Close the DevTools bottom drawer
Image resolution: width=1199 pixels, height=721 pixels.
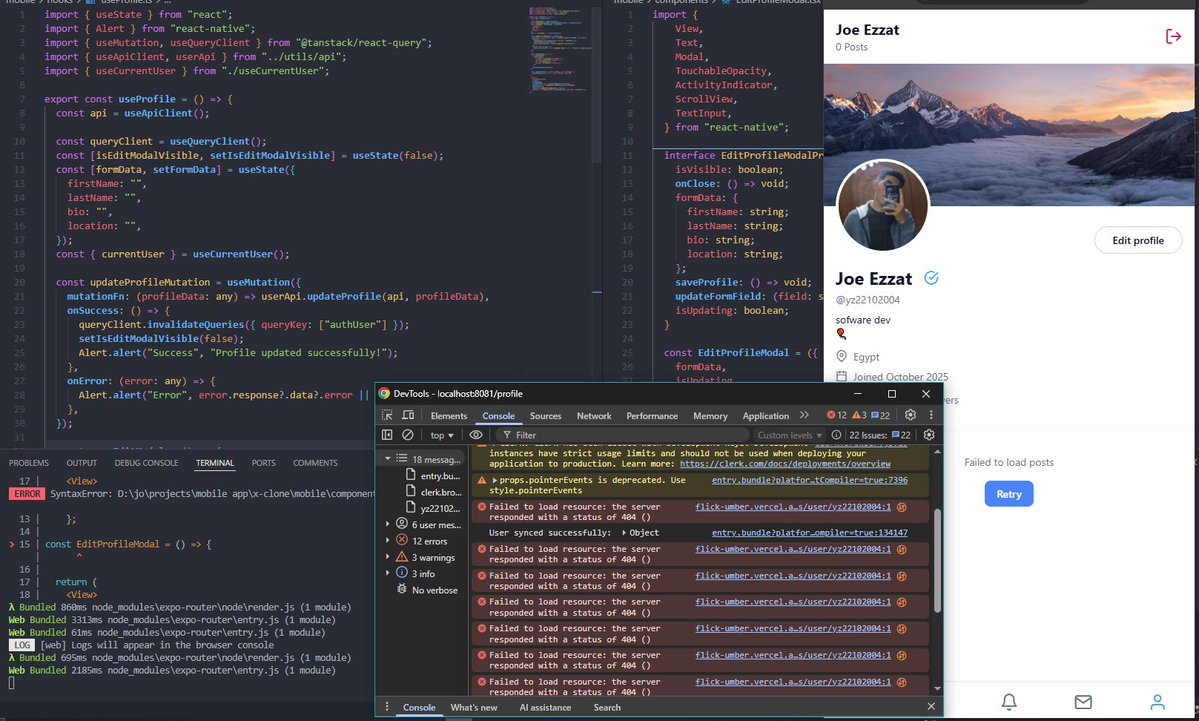931,706
